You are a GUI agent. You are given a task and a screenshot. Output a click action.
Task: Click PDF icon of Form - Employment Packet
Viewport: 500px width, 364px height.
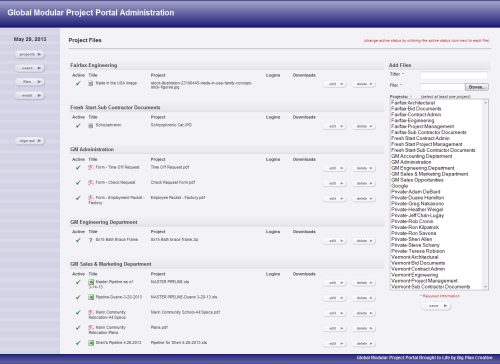tap(91, 198)
